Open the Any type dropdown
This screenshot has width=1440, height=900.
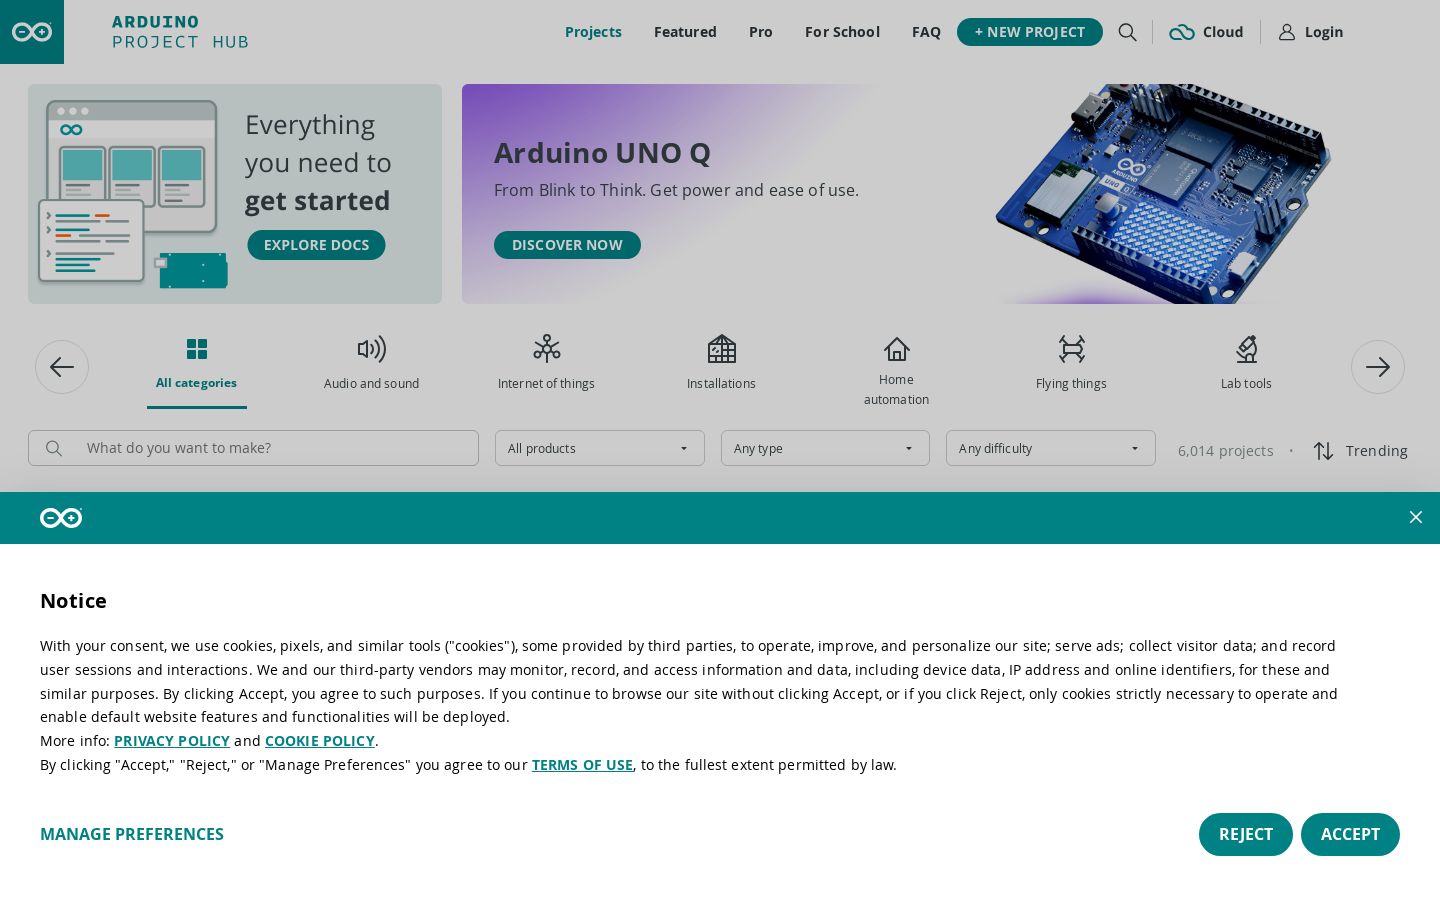point(825,448)
